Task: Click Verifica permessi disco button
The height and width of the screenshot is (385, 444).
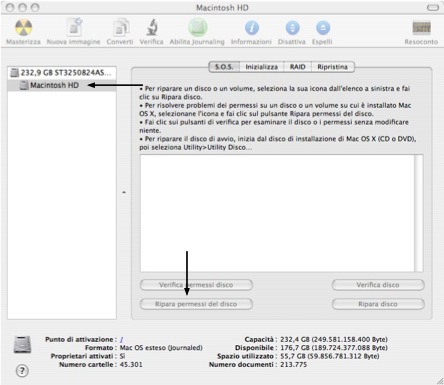Action: tap(196, 285)
